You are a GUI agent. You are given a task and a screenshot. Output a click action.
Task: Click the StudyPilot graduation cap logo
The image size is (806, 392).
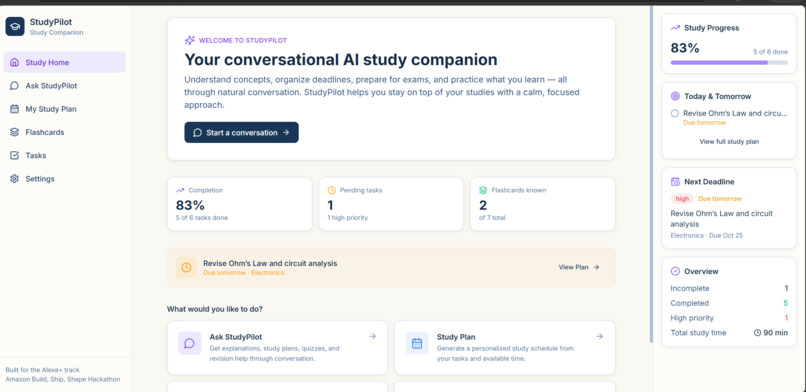coord(15,27)
